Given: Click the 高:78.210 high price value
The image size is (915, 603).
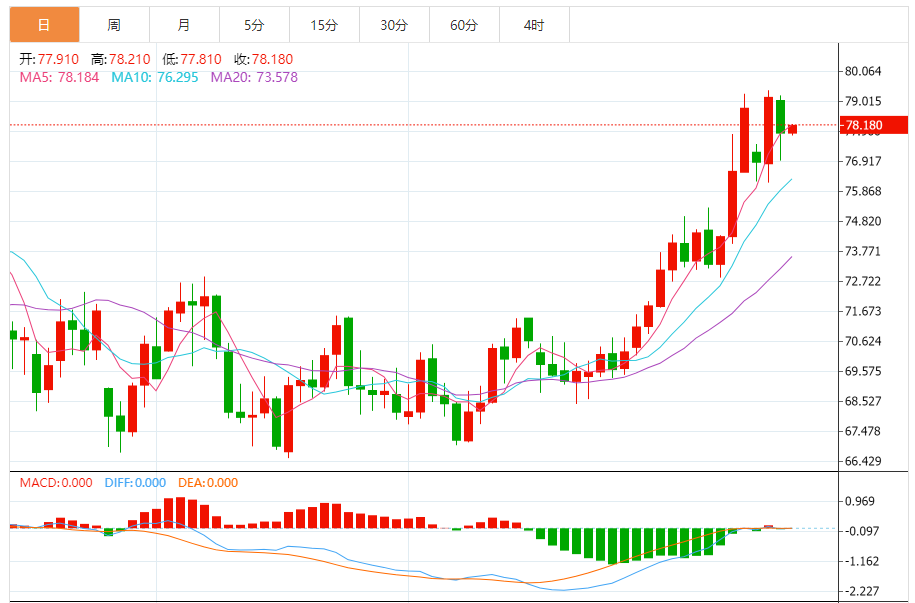Looking at the screenshot, I should click(x=121, y=59).
